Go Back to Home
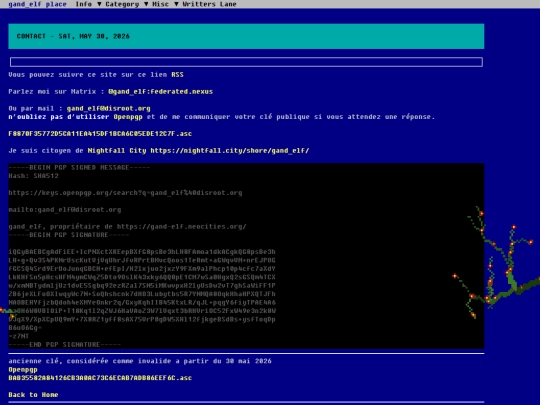 [33, 395]
